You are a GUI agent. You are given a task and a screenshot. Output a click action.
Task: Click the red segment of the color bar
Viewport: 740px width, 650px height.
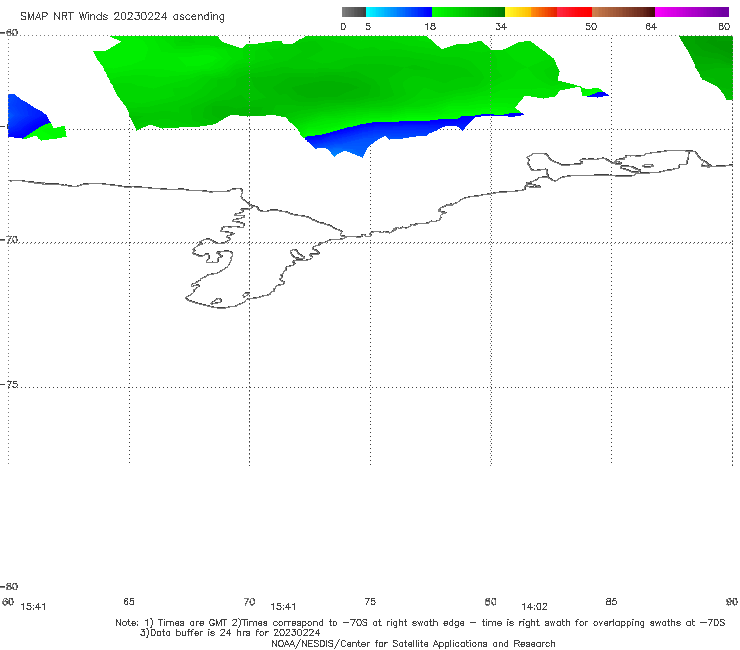[574, 12]
